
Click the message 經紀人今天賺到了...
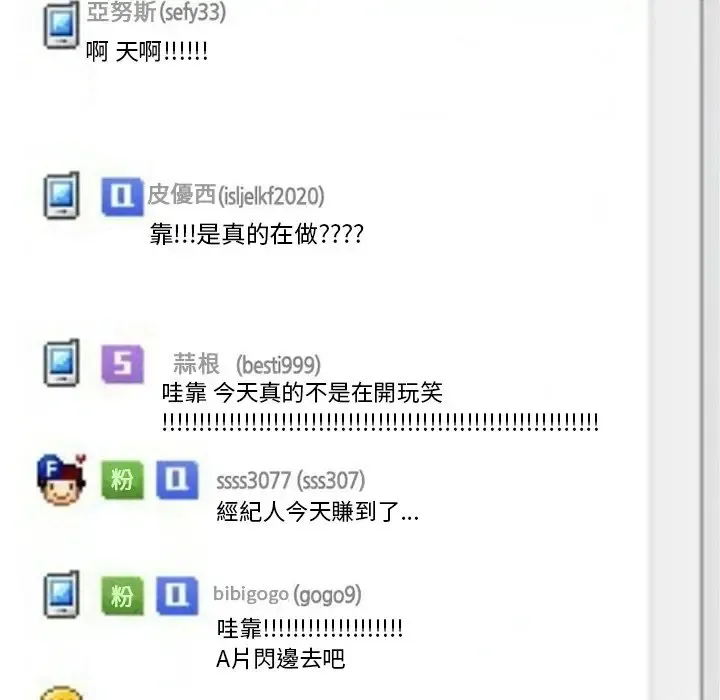[x=317, y=511]
